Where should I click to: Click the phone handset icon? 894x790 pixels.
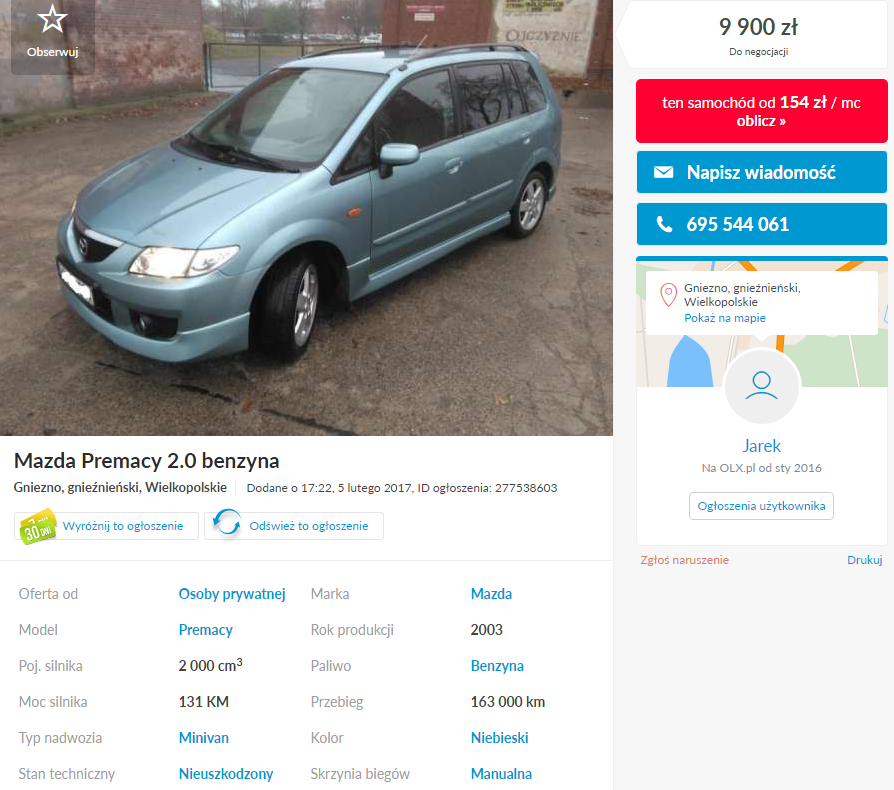[664, 224]
